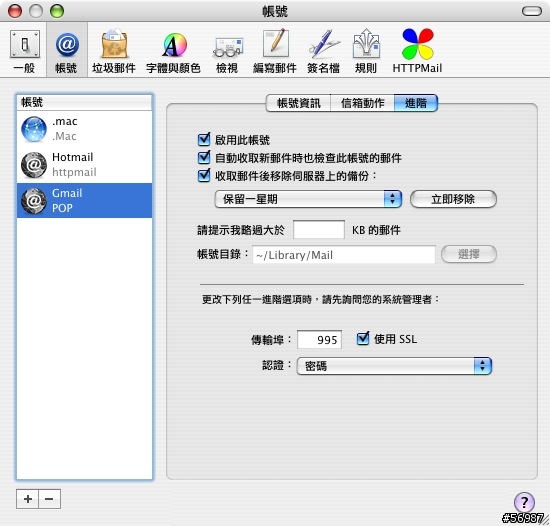
Task: Toggle 收取郵件後移除伺服器上的備份 checkbox
Action: tap(204, 175)
